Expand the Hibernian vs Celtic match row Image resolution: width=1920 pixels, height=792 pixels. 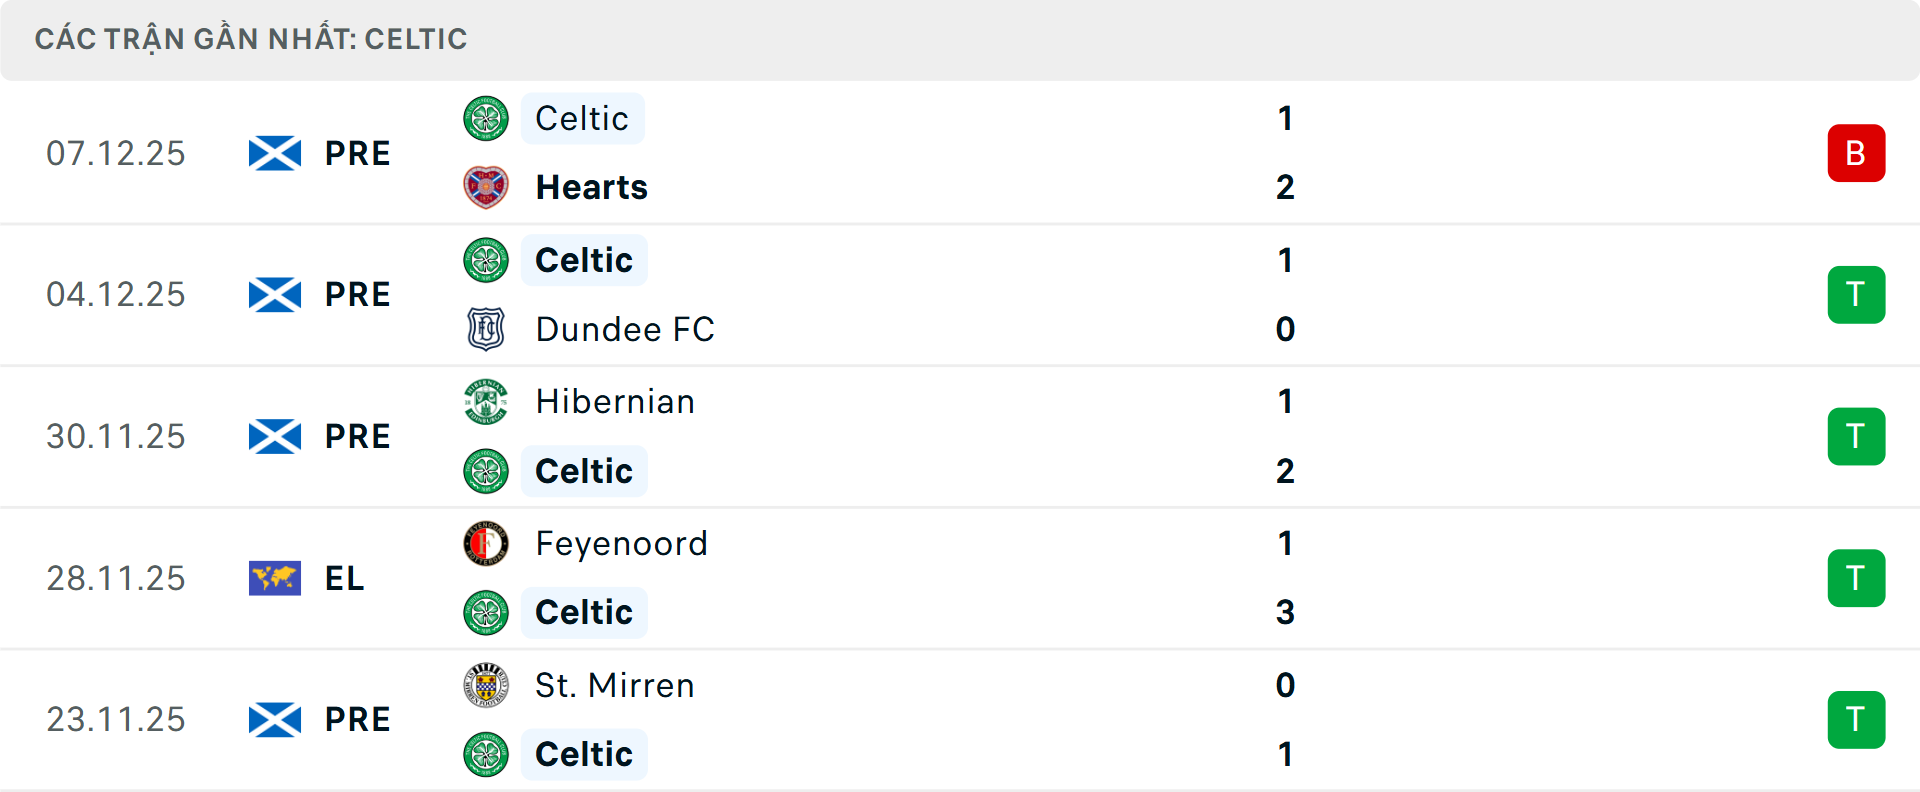(960, 436)
